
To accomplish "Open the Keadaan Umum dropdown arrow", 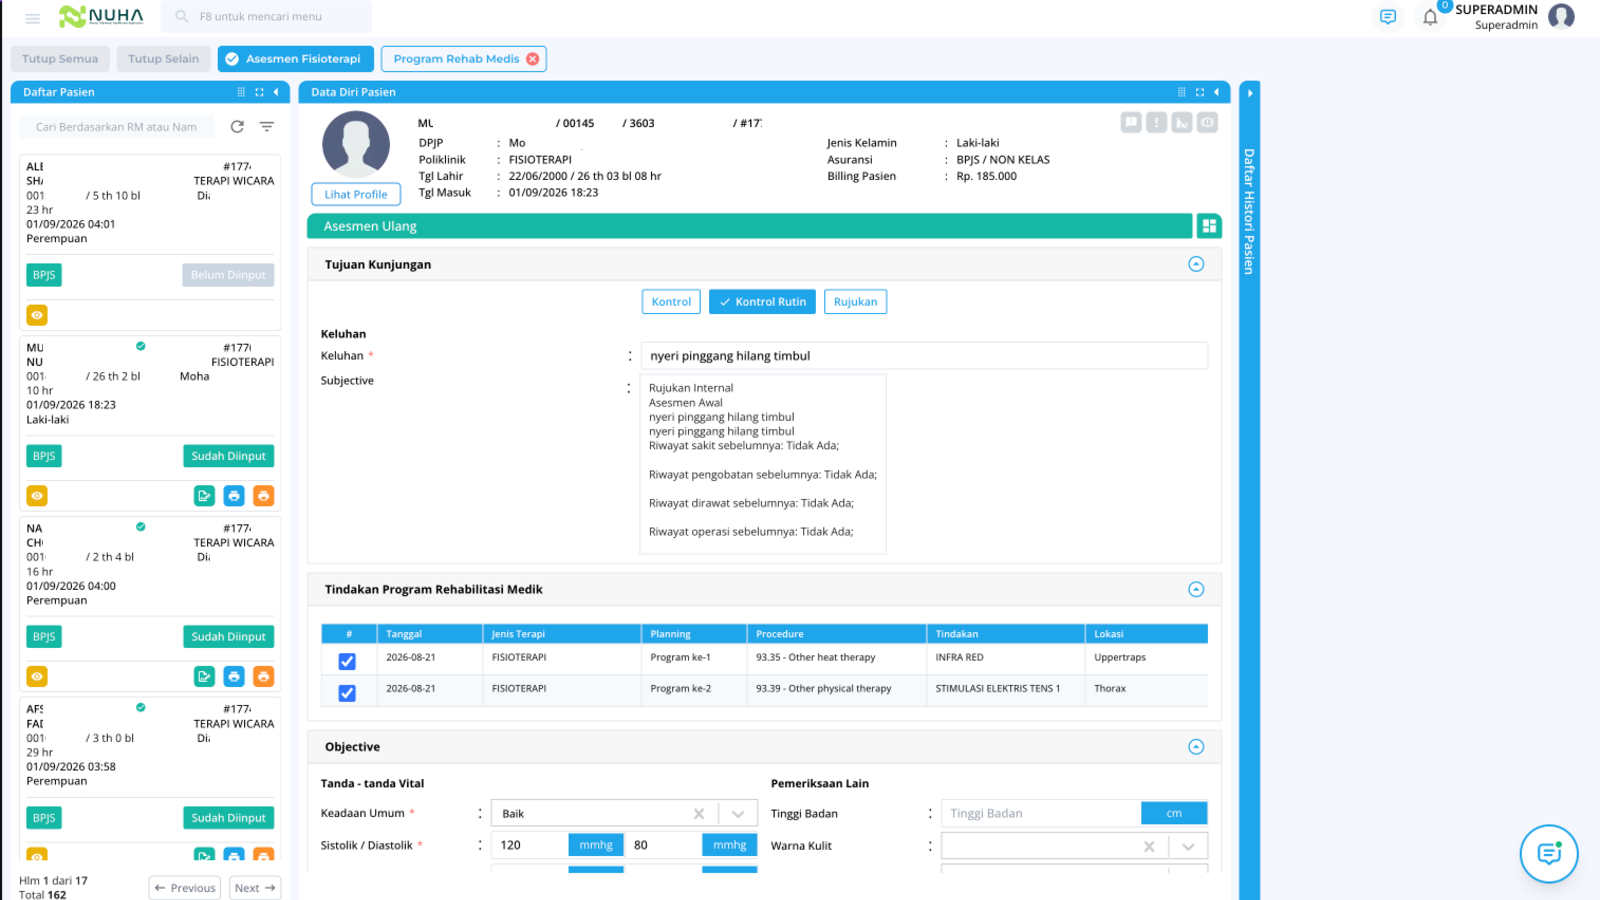I will point(738,814).
